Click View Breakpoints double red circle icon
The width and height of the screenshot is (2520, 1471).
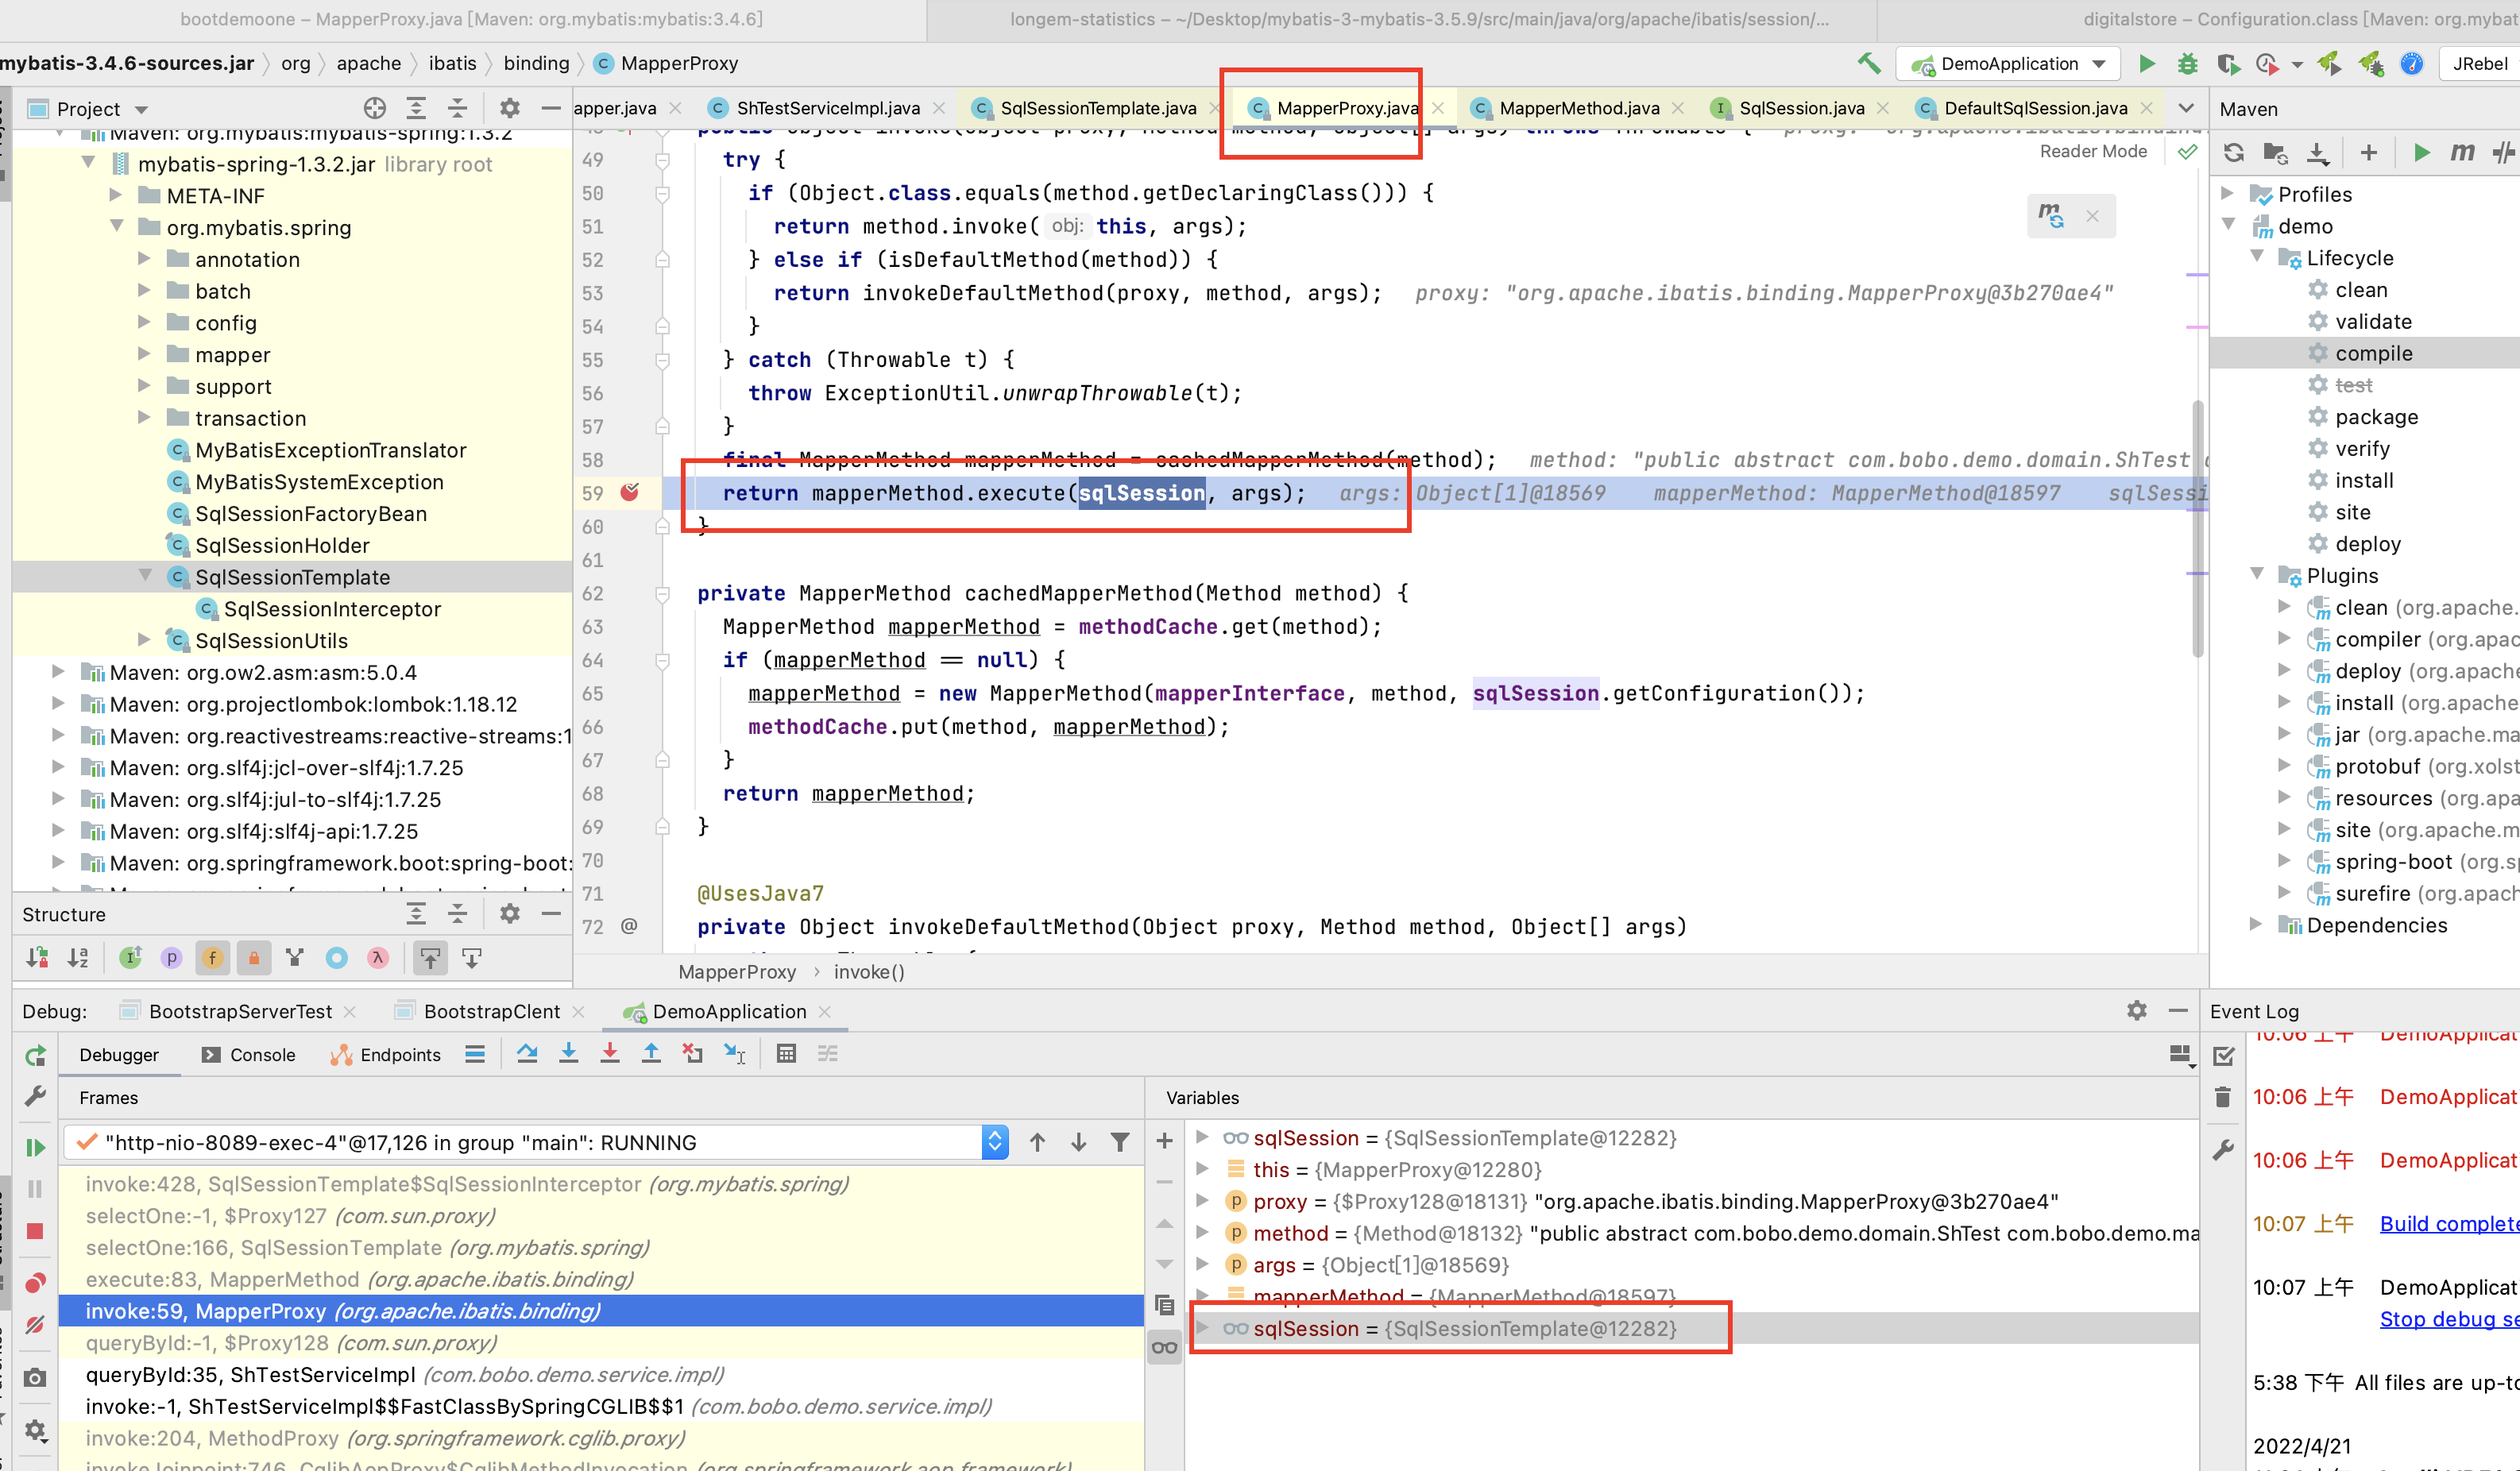[x=35, y=1283]
